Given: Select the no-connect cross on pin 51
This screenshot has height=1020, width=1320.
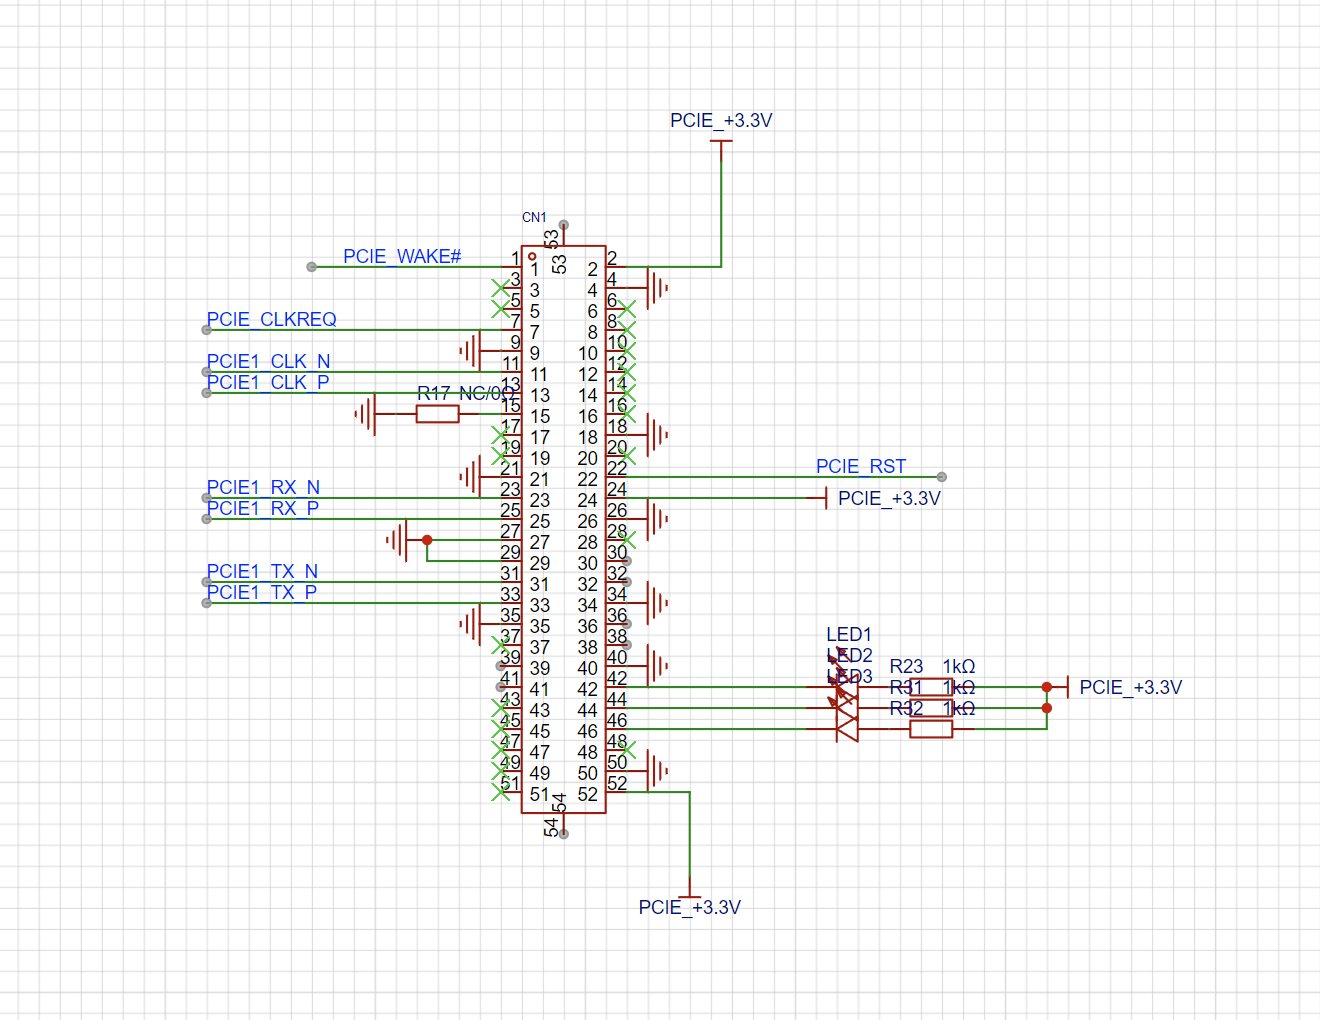Looking at the screenshot, I should [x=501, y=792].
